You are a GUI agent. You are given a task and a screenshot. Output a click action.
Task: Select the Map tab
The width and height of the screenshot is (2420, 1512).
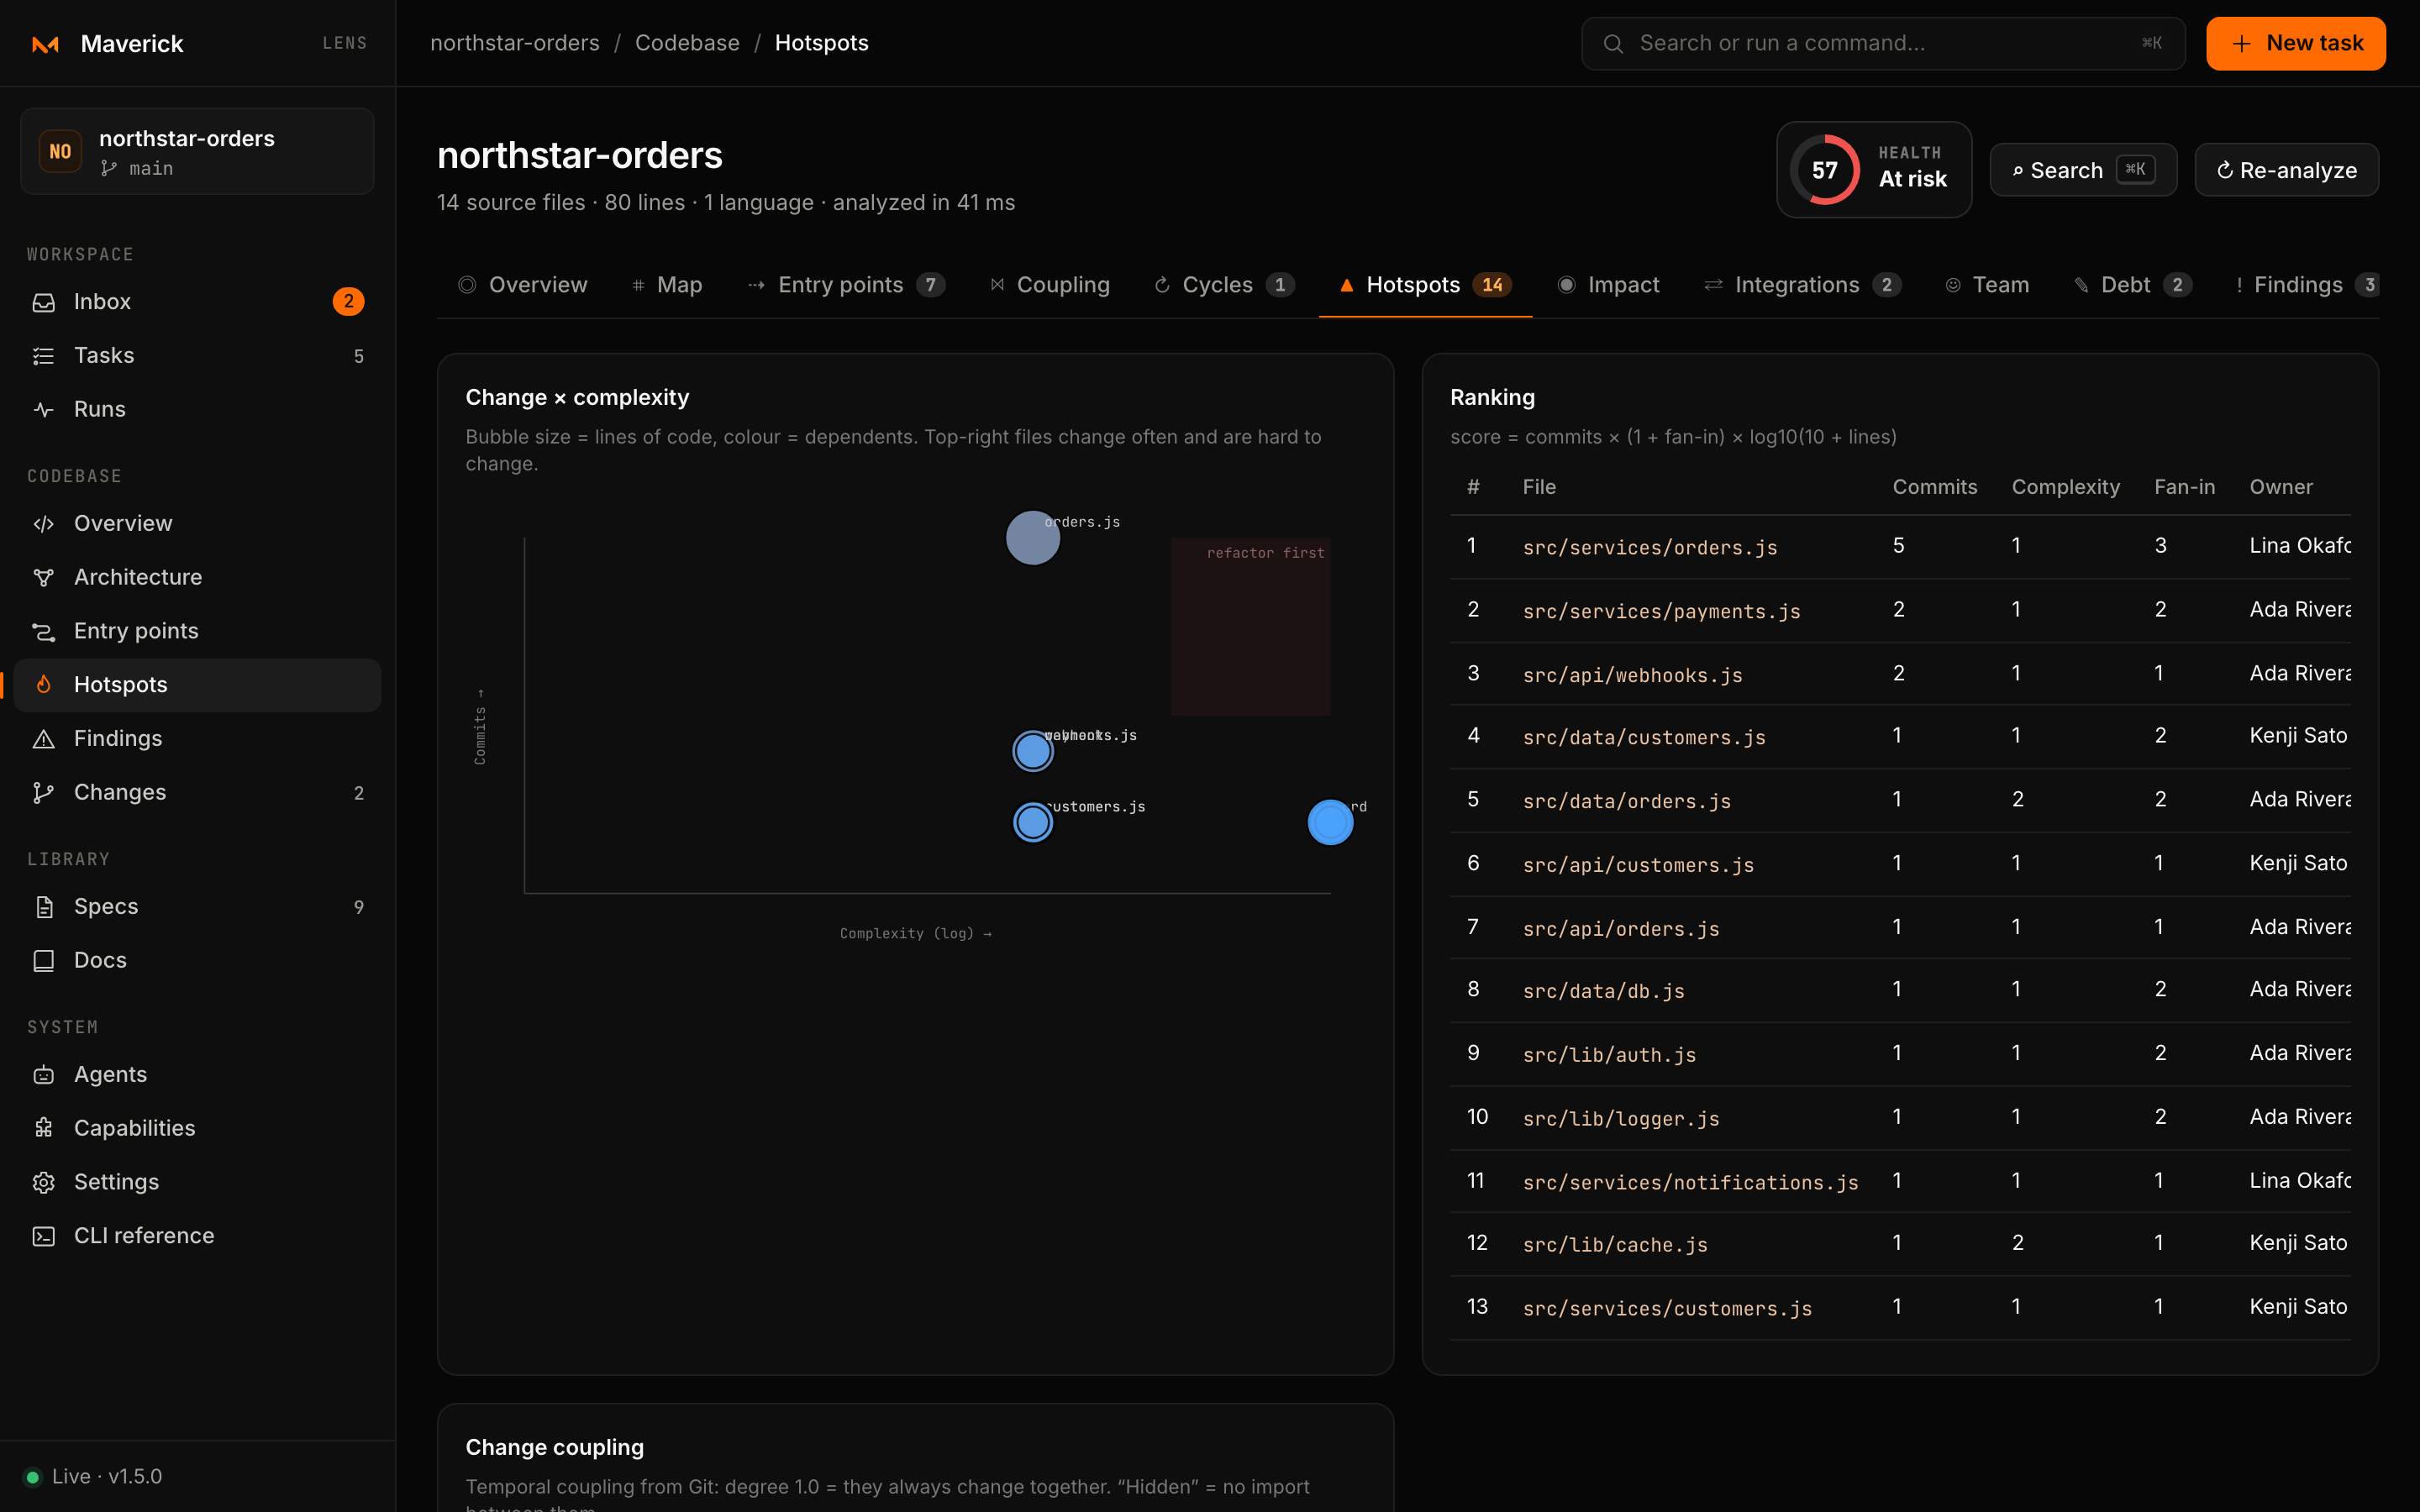667,285
